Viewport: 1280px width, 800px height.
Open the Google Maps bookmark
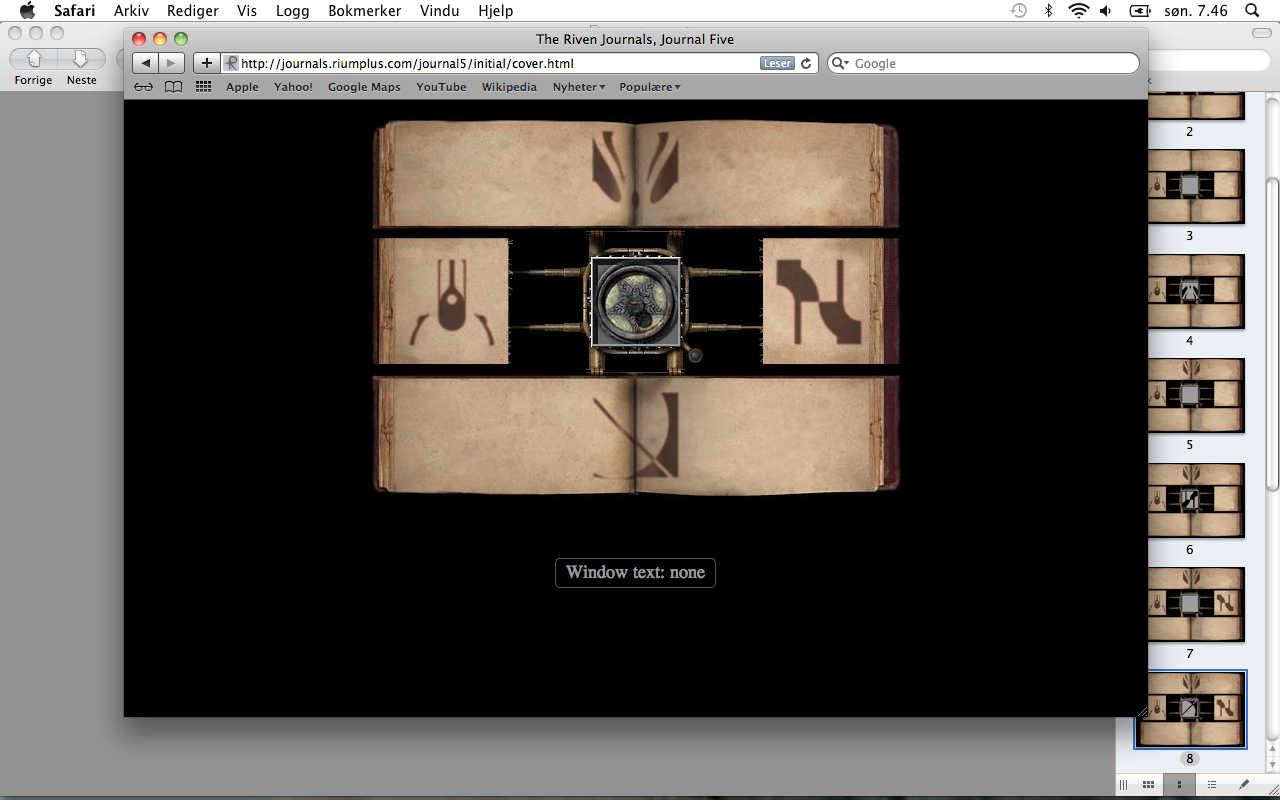tap(364, 87)
